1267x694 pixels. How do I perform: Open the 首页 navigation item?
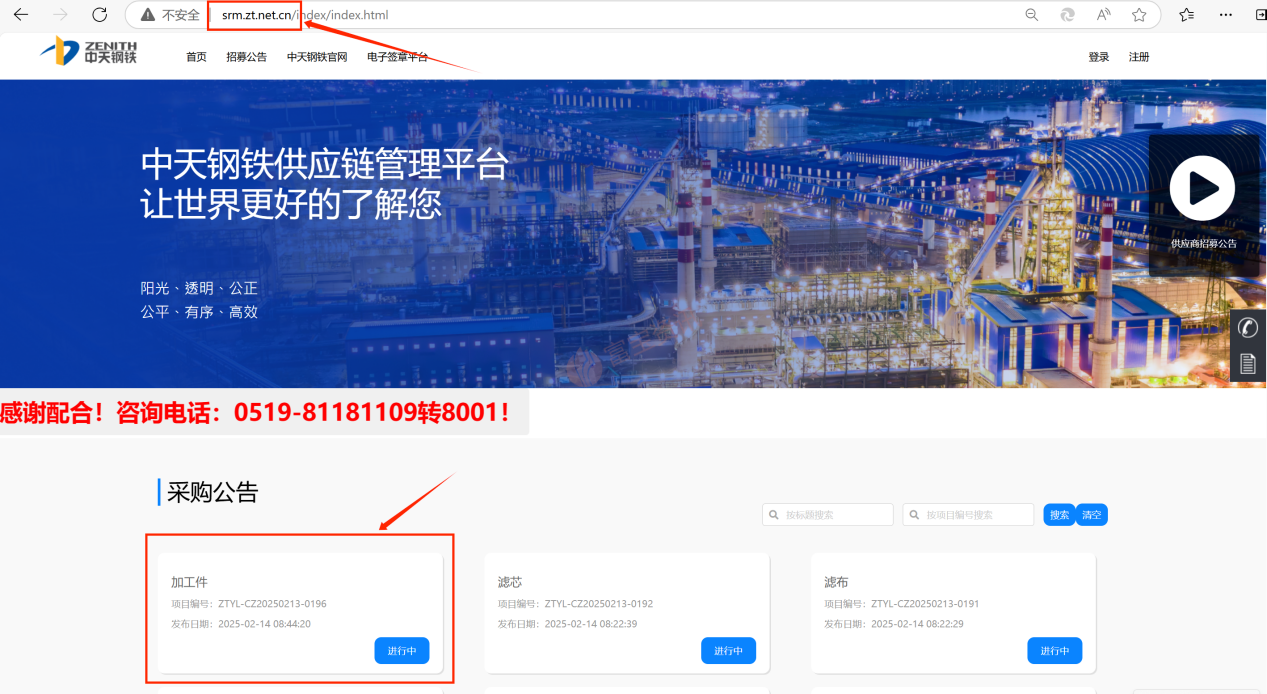(196, 57)
